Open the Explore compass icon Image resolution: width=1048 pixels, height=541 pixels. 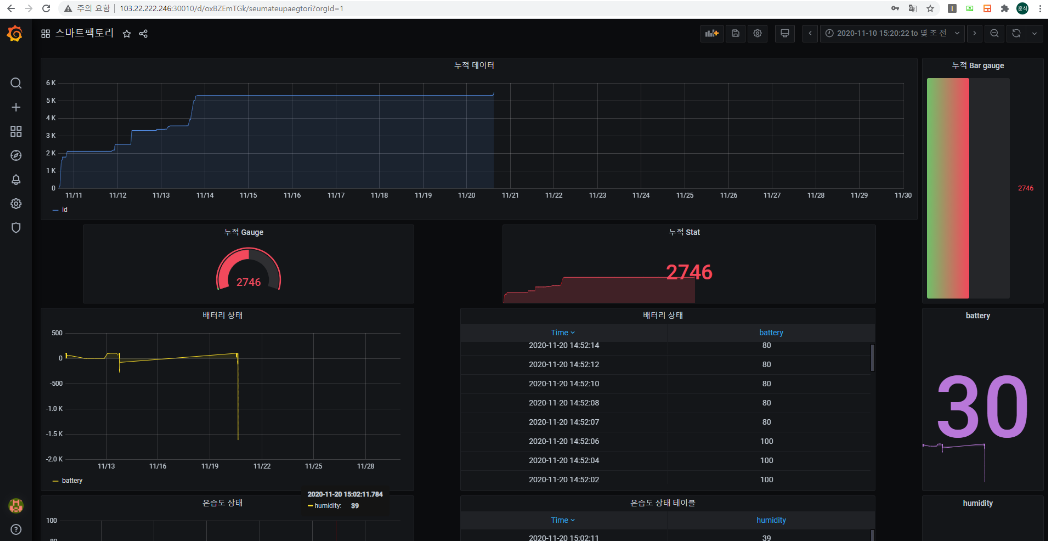click(16, 155)
